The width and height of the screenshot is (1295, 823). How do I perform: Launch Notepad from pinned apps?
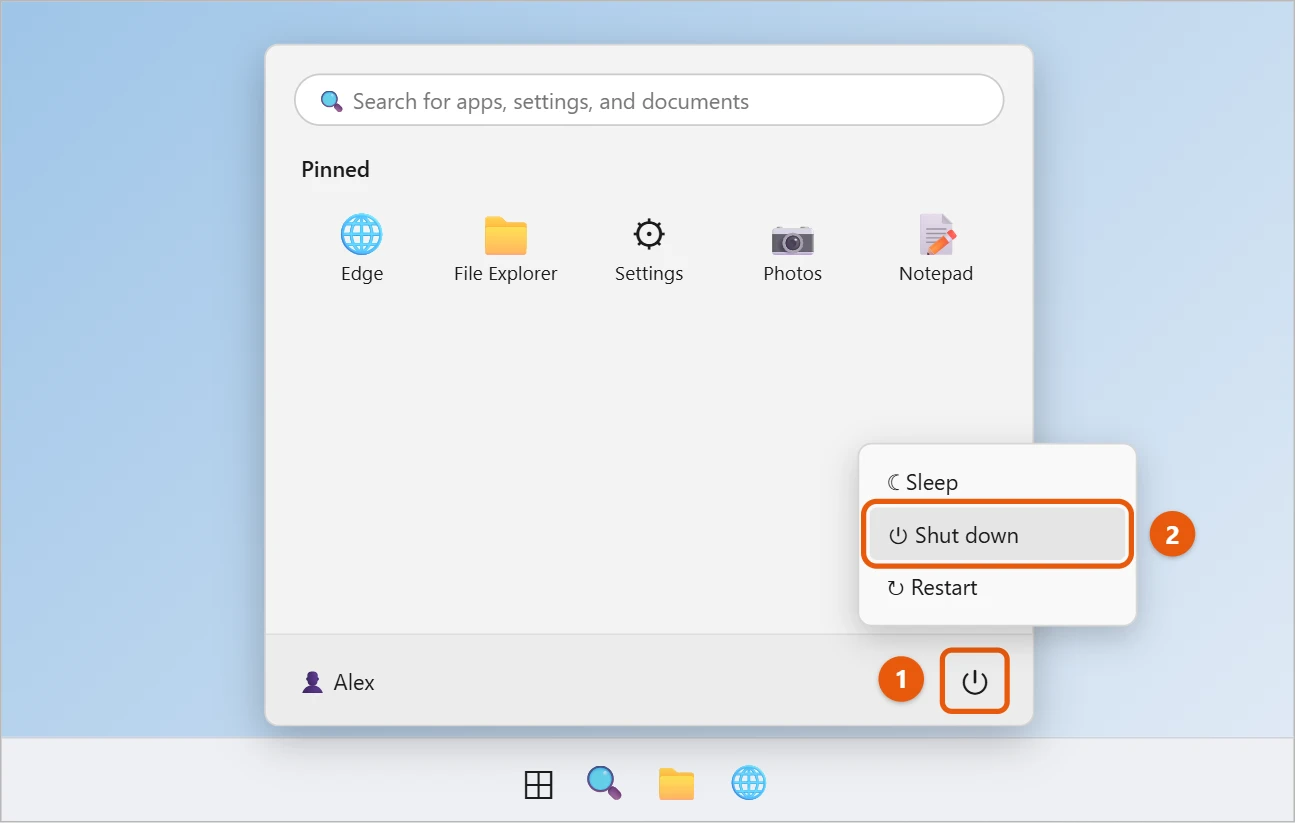(x=936, y=249)
